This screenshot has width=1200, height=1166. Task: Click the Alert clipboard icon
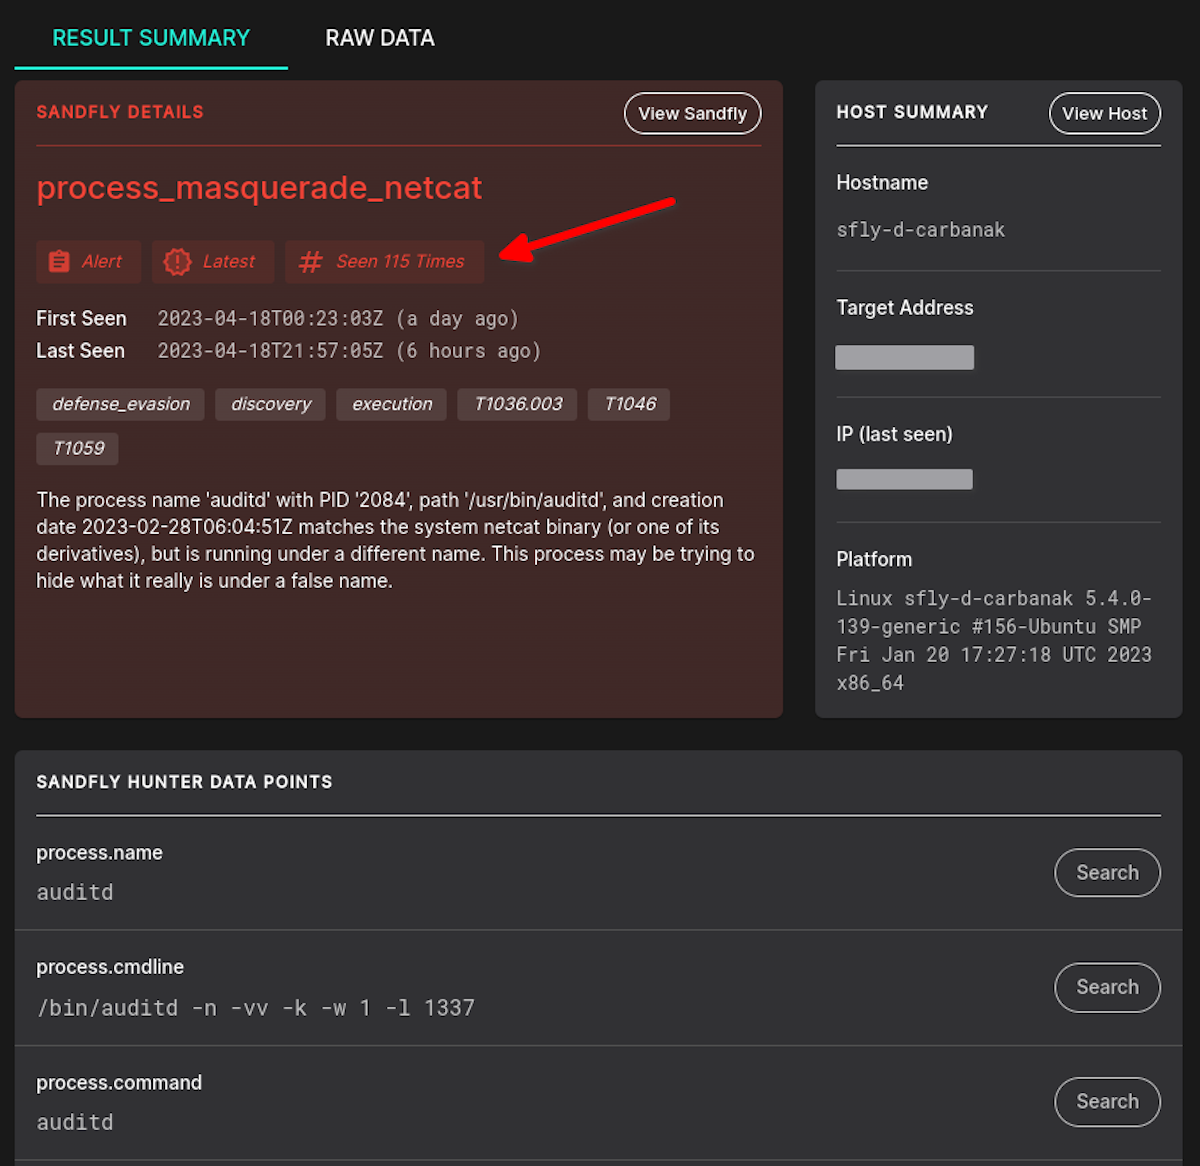coord(59,262)
